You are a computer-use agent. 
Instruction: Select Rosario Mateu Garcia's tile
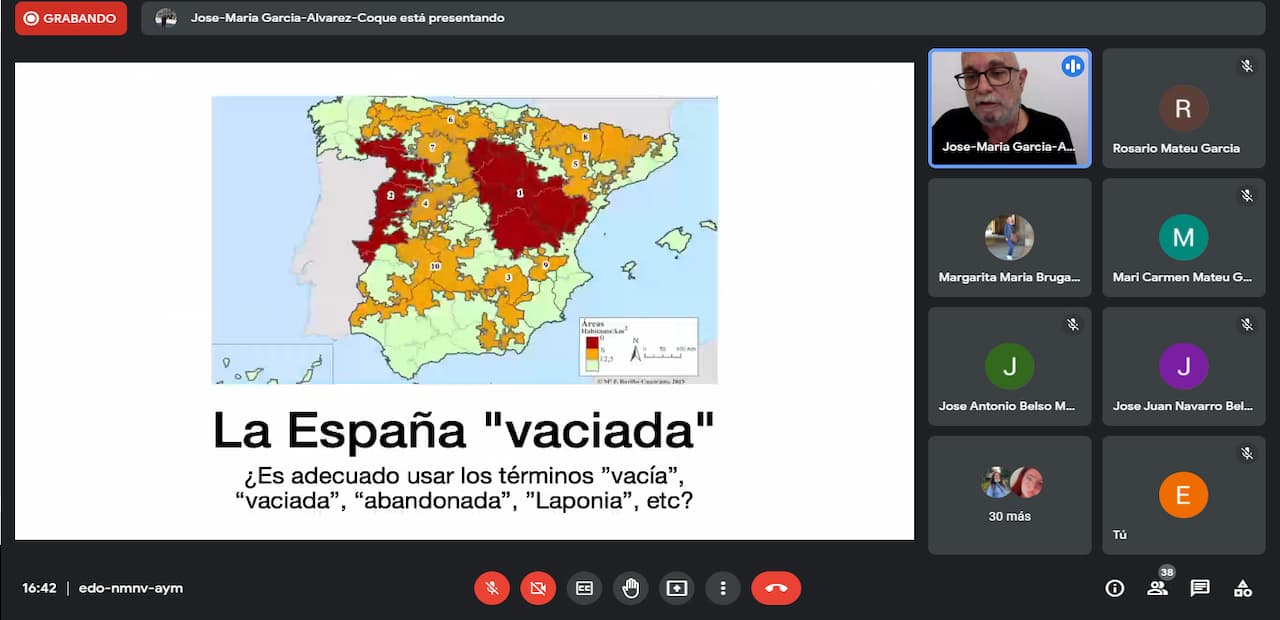pyautogui.click(x=1183, y=108)
